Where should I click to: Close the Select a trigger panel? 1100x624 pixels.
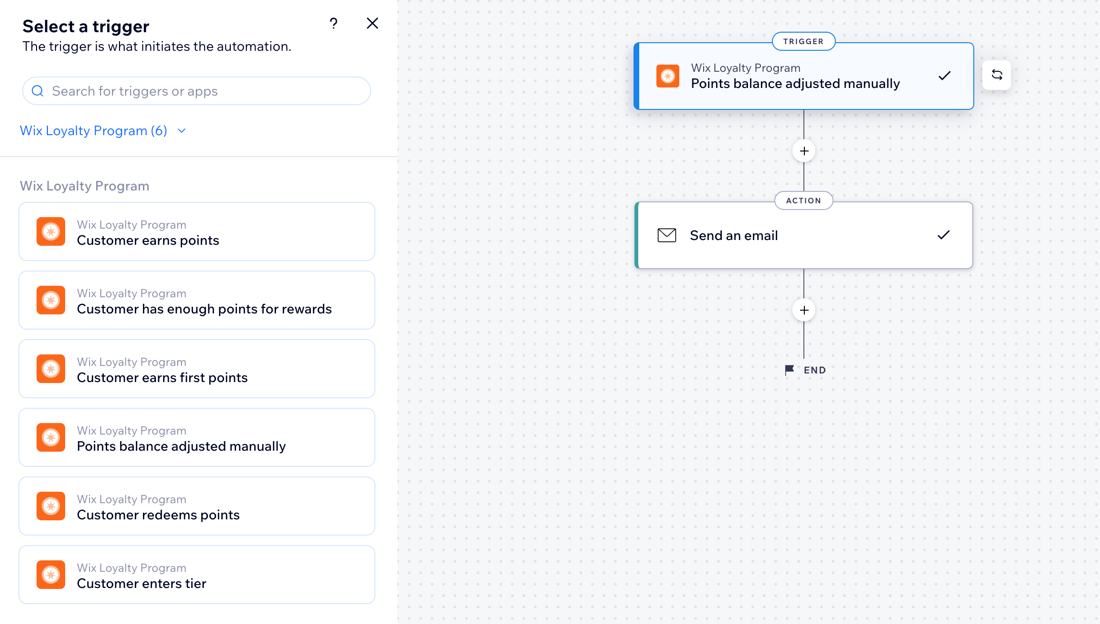pos(373,23)
